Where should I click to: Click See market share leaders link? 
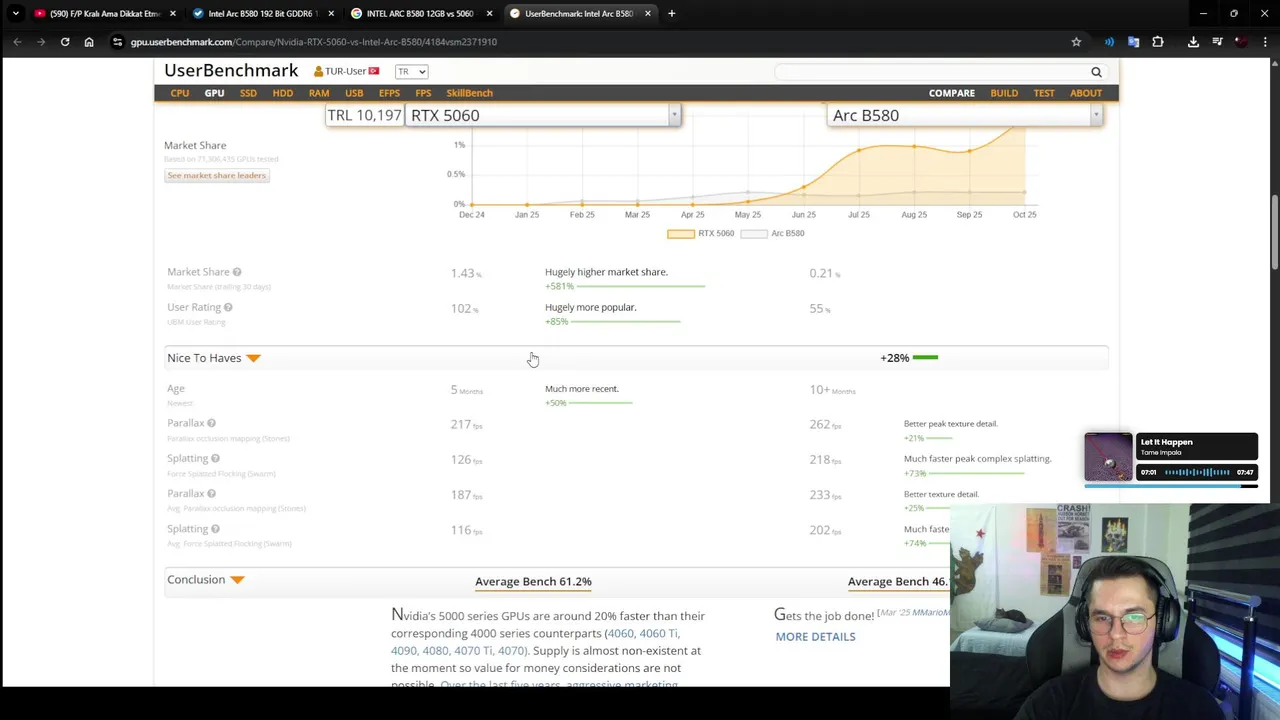(x=216, y=175)
